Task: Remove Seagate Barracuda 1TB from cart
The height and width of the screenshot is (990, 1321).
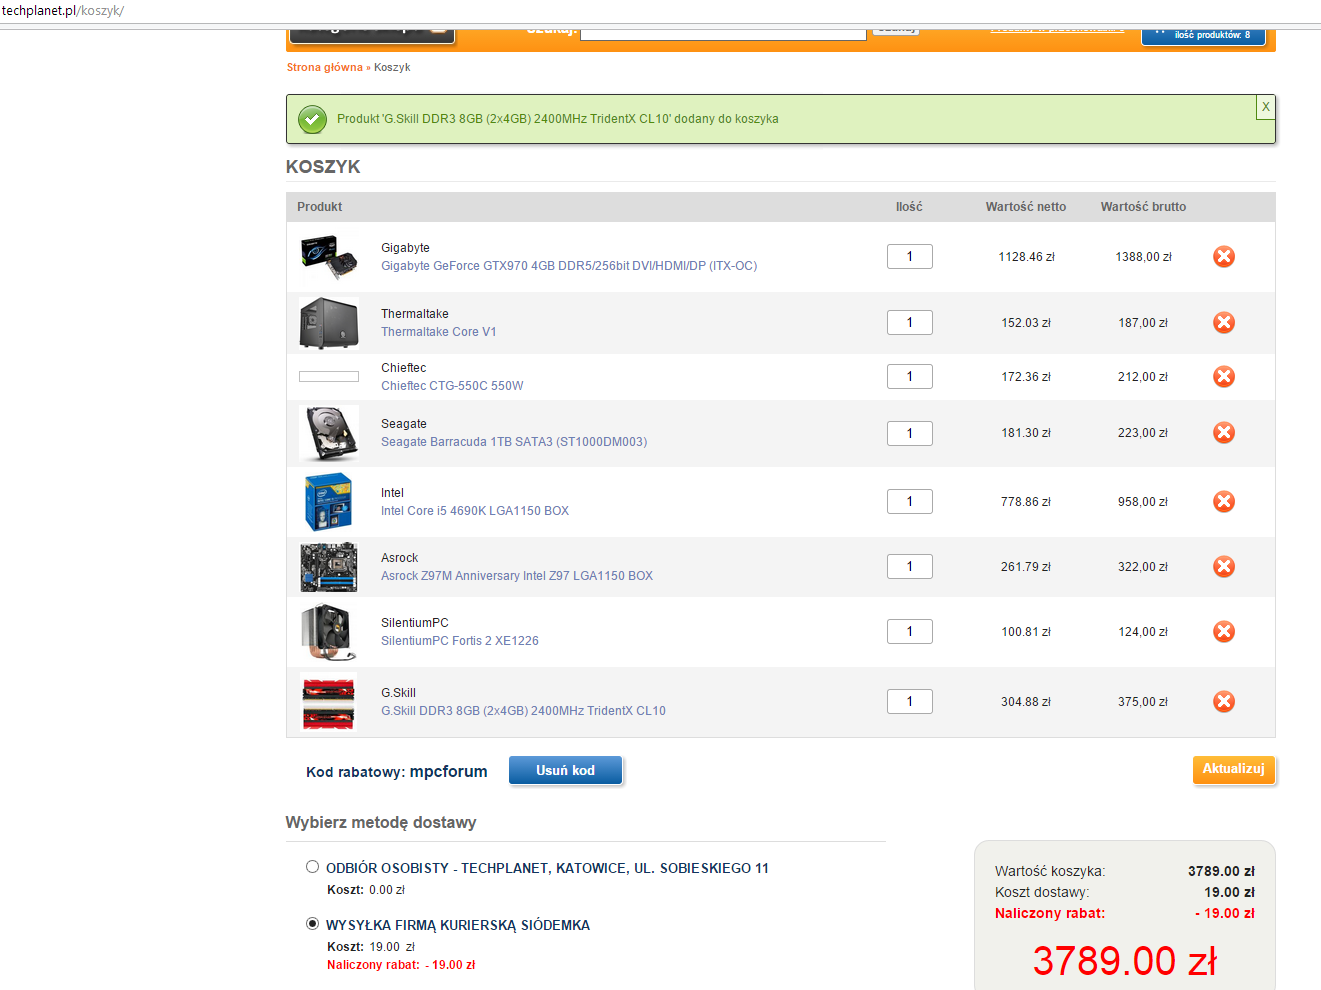Action: click(x=1224, y=433)
